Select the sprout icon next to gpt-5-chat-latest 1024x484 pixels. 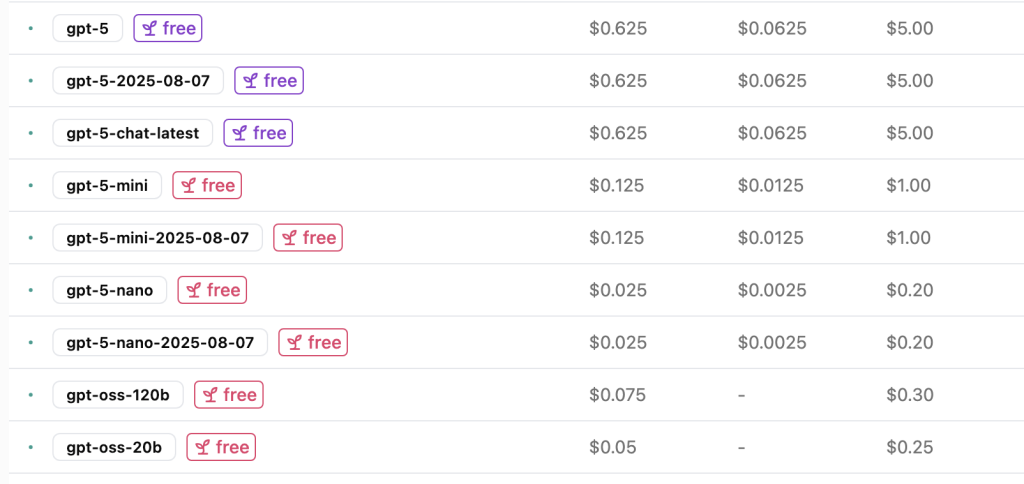click(x=239, y=133)
